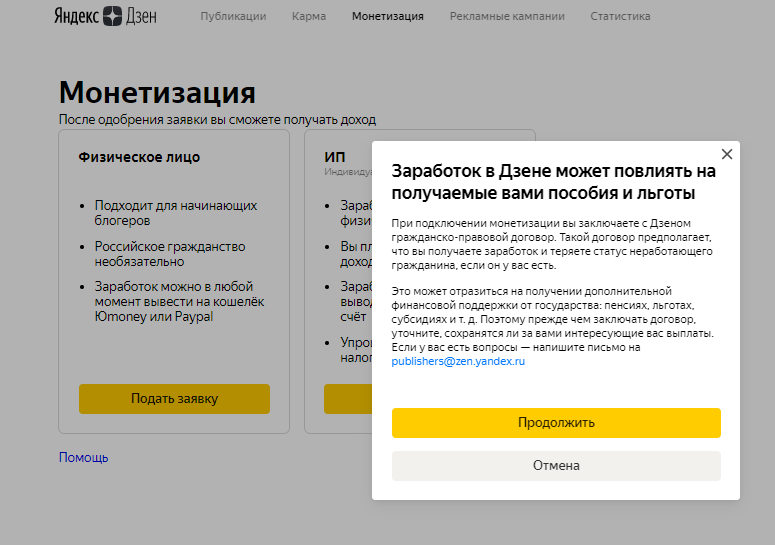
Task: Close the dialog with X icon
Action: (727, 154)
